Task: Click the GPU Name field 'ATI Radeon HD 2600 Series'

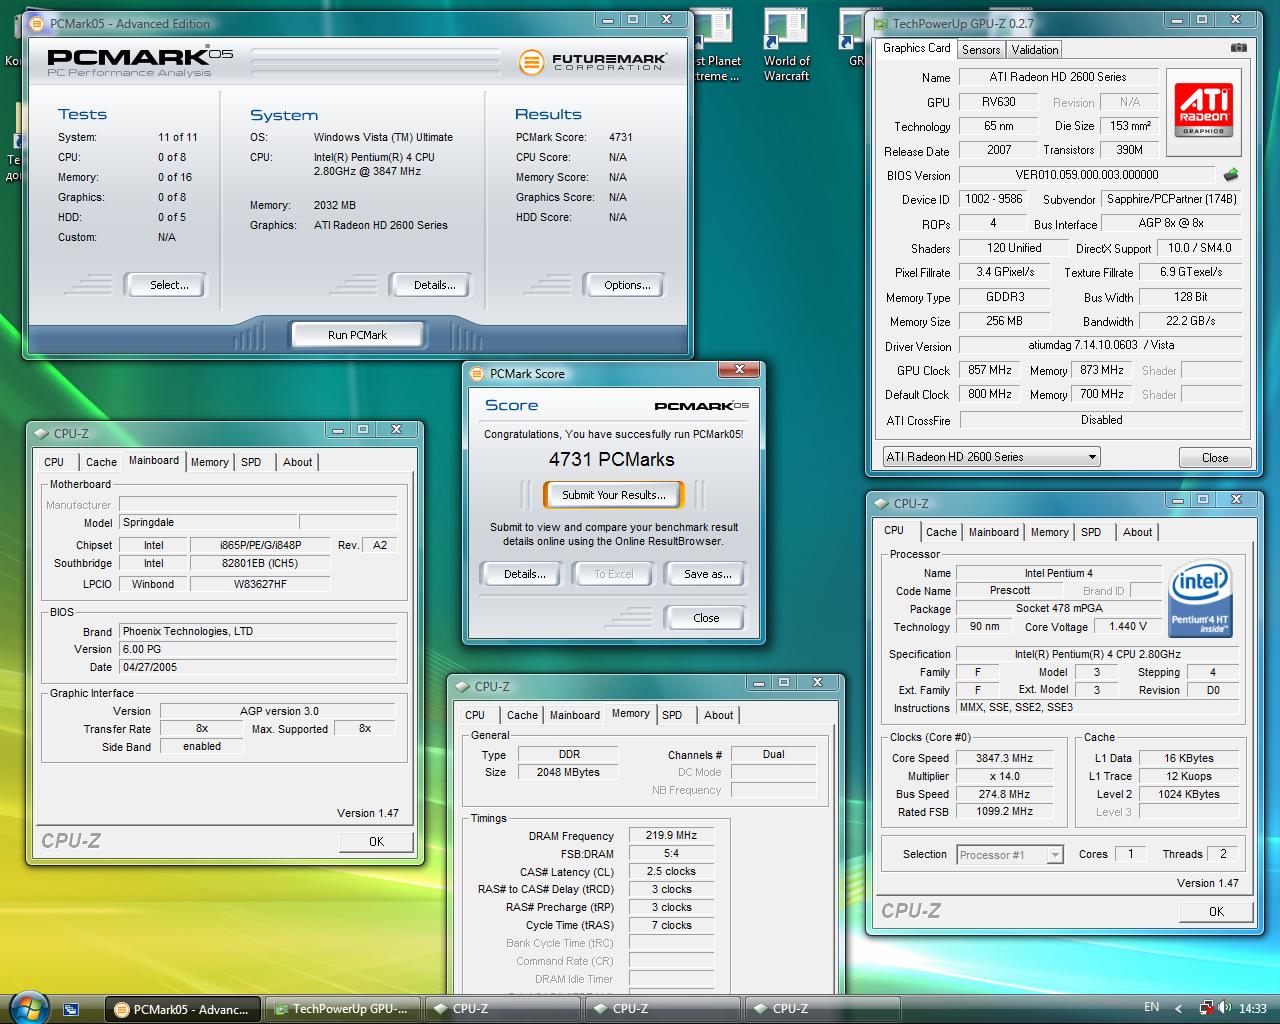Action: tap(1059, 77)
